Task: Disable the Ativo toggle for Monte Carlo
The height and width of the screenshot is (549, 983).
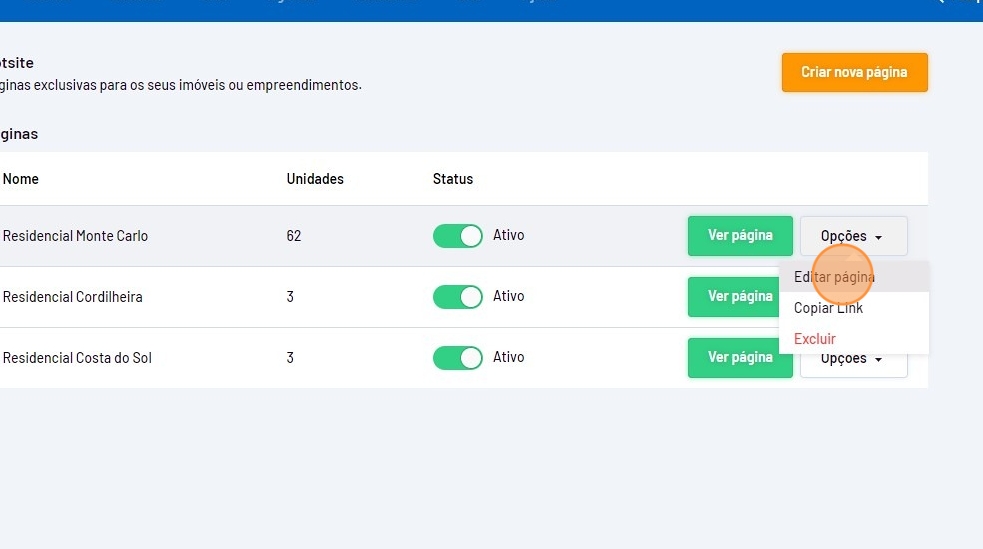Action: (x=457, y=236)
